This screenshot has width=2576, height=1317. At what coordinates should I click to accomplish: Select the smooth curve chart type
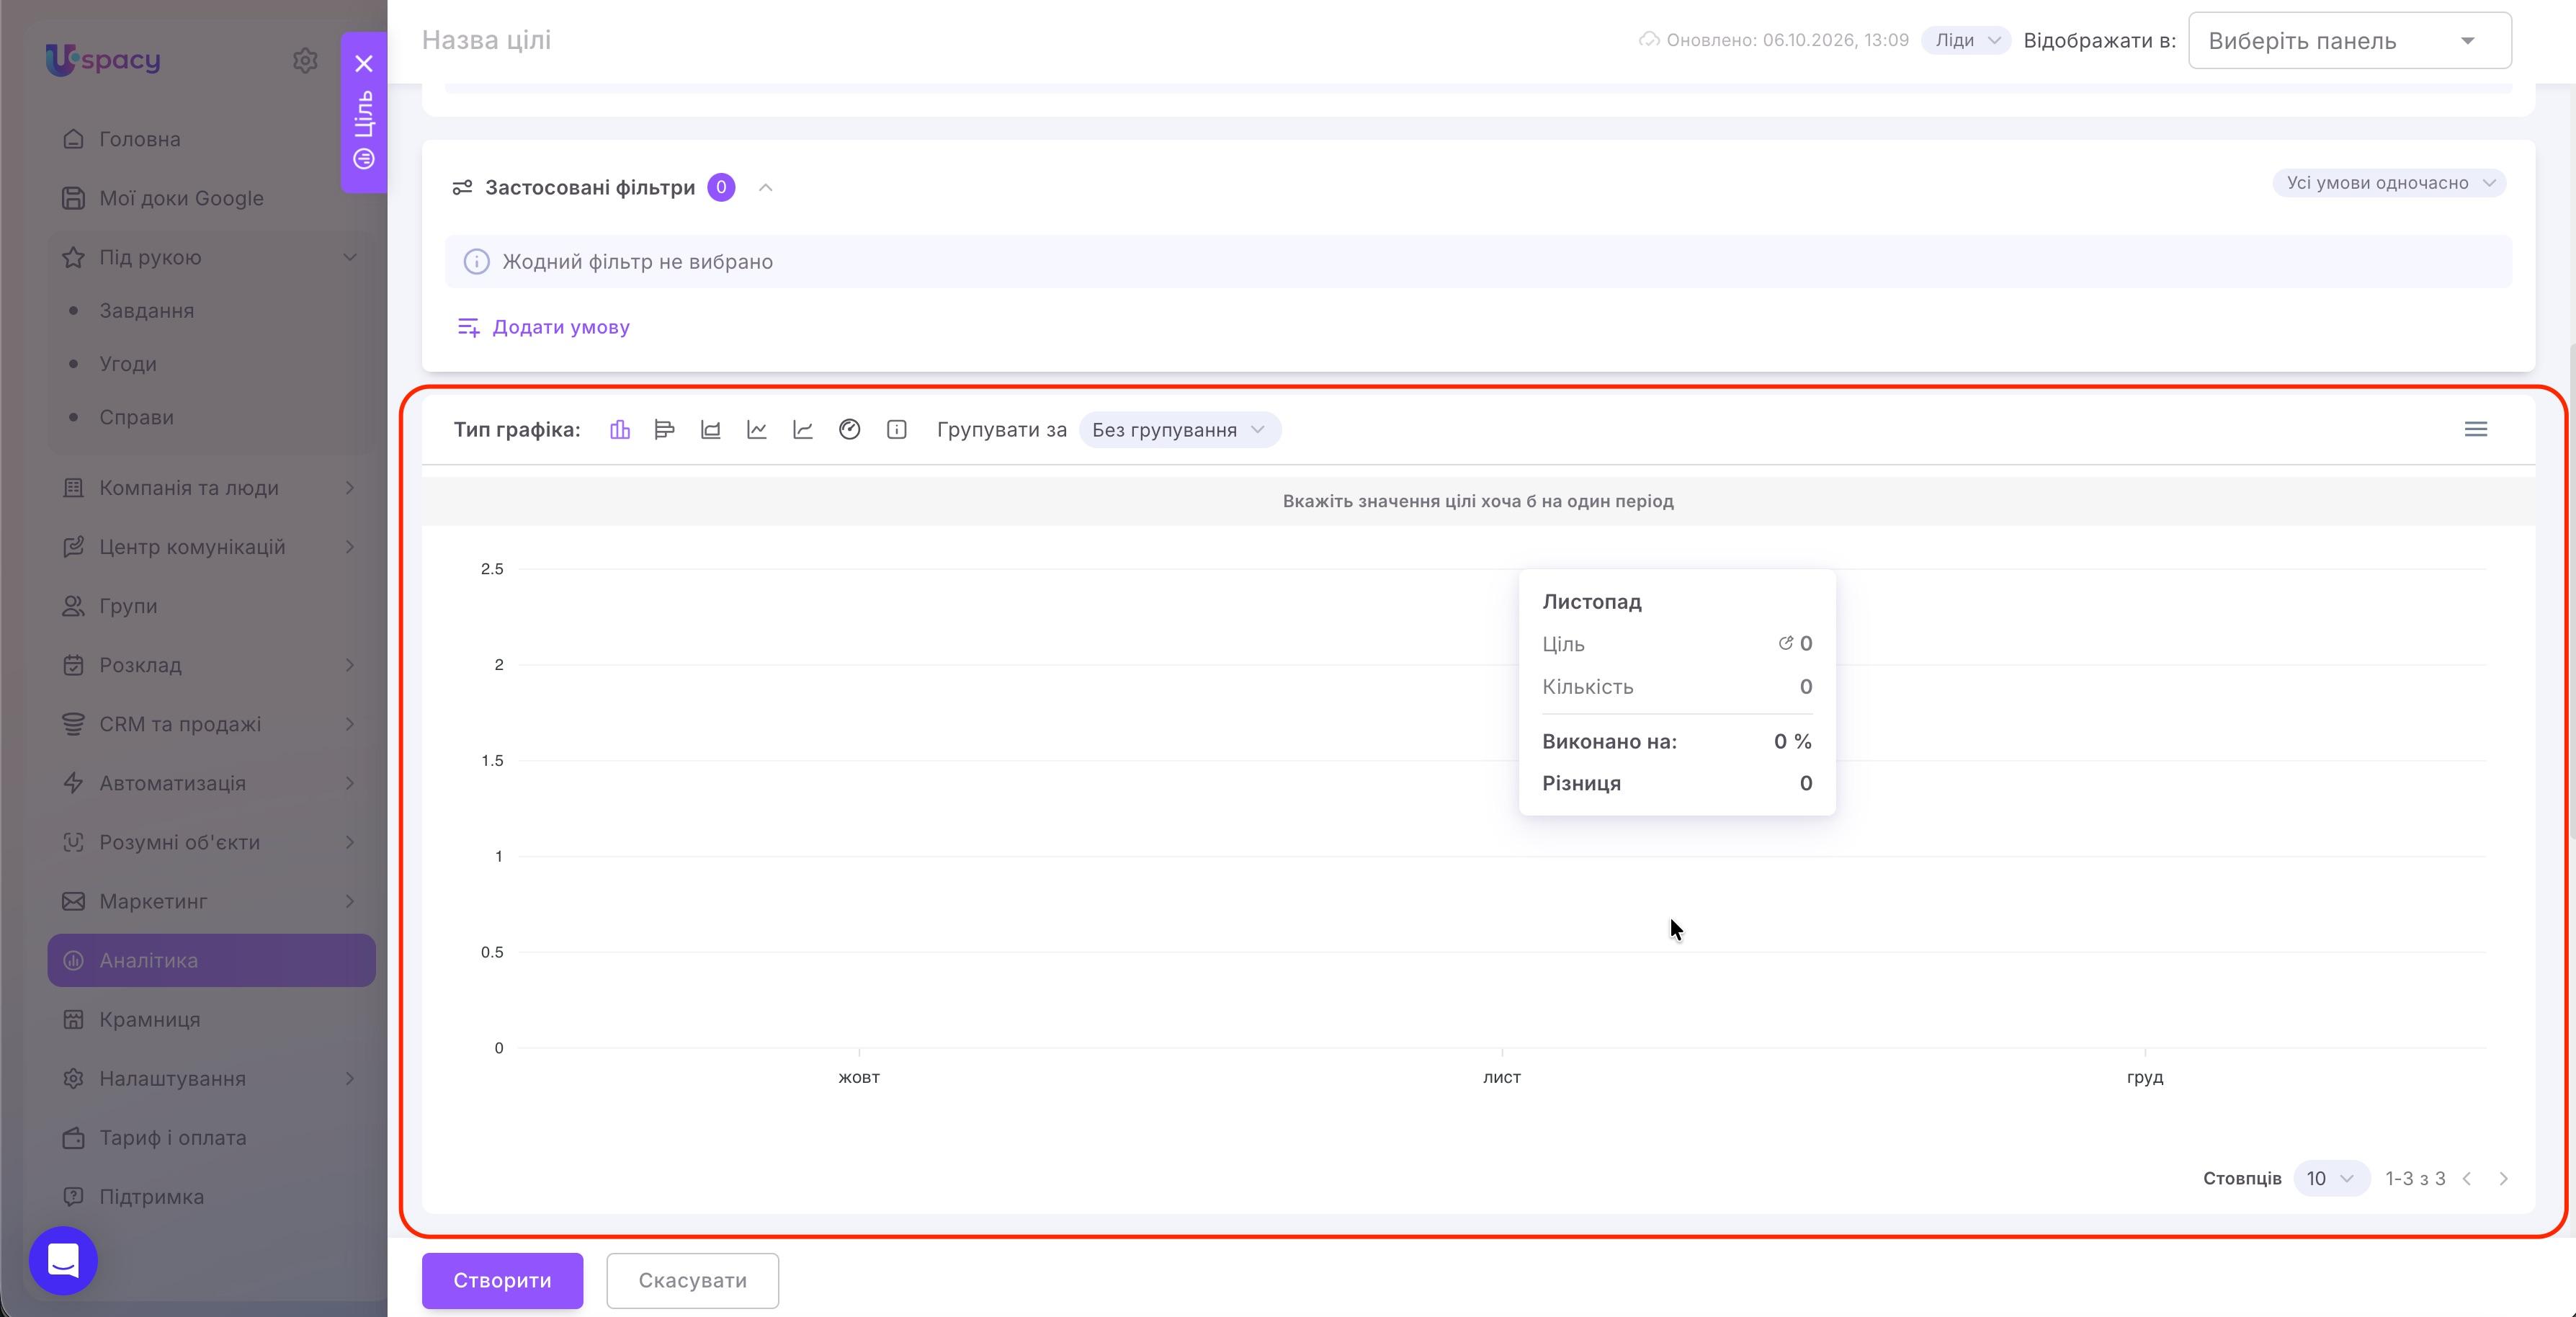coord(803,430)
